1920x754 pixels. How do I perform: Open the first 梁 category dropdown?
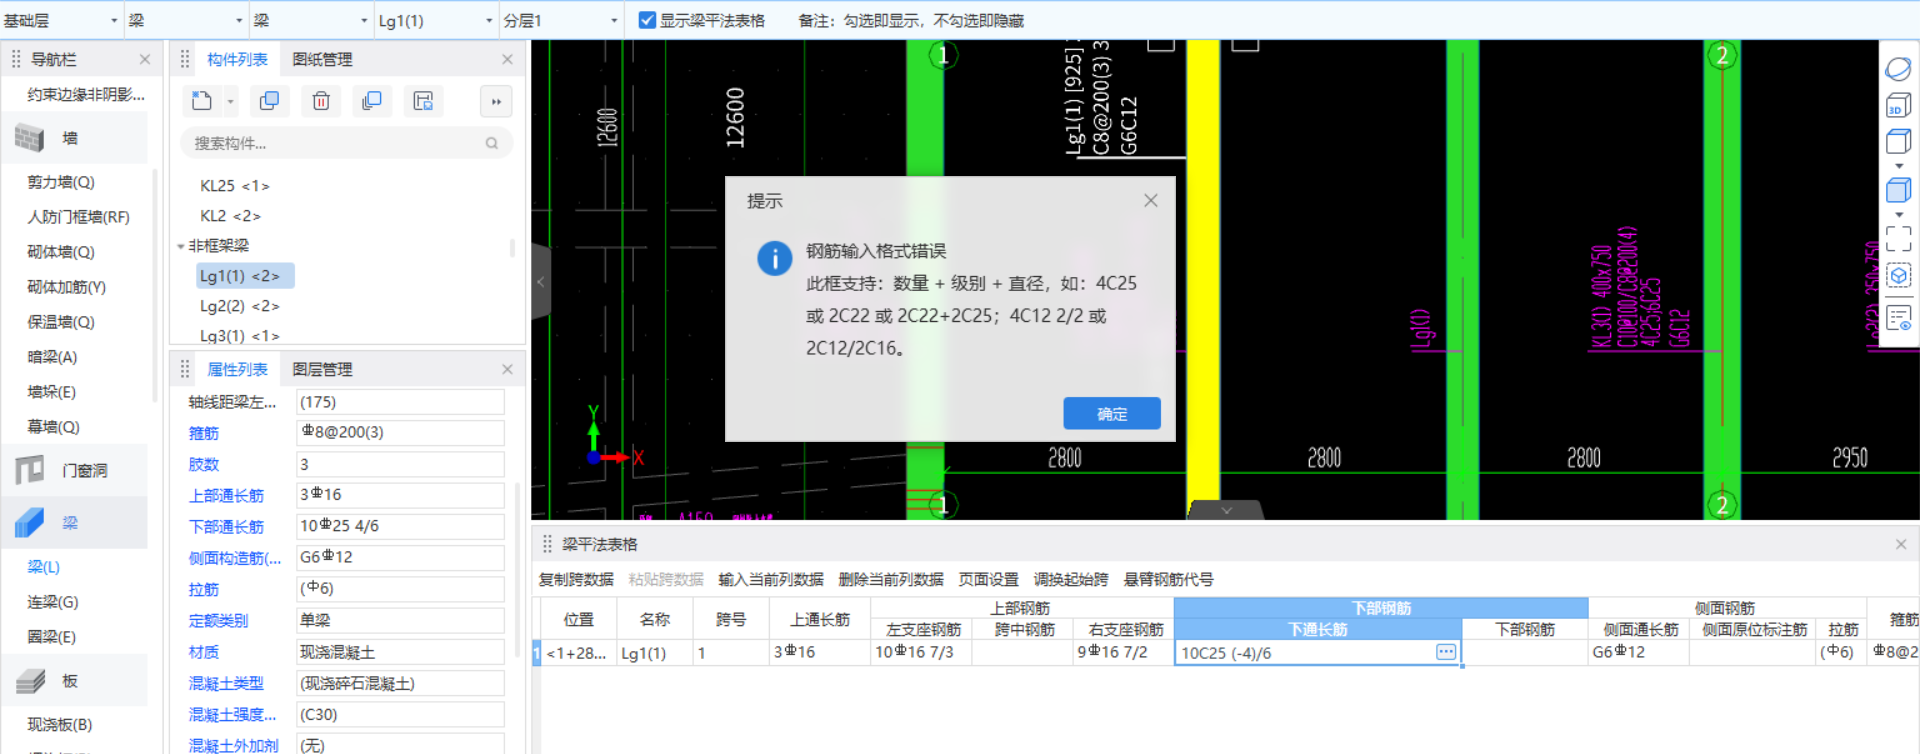coord(186,20)
